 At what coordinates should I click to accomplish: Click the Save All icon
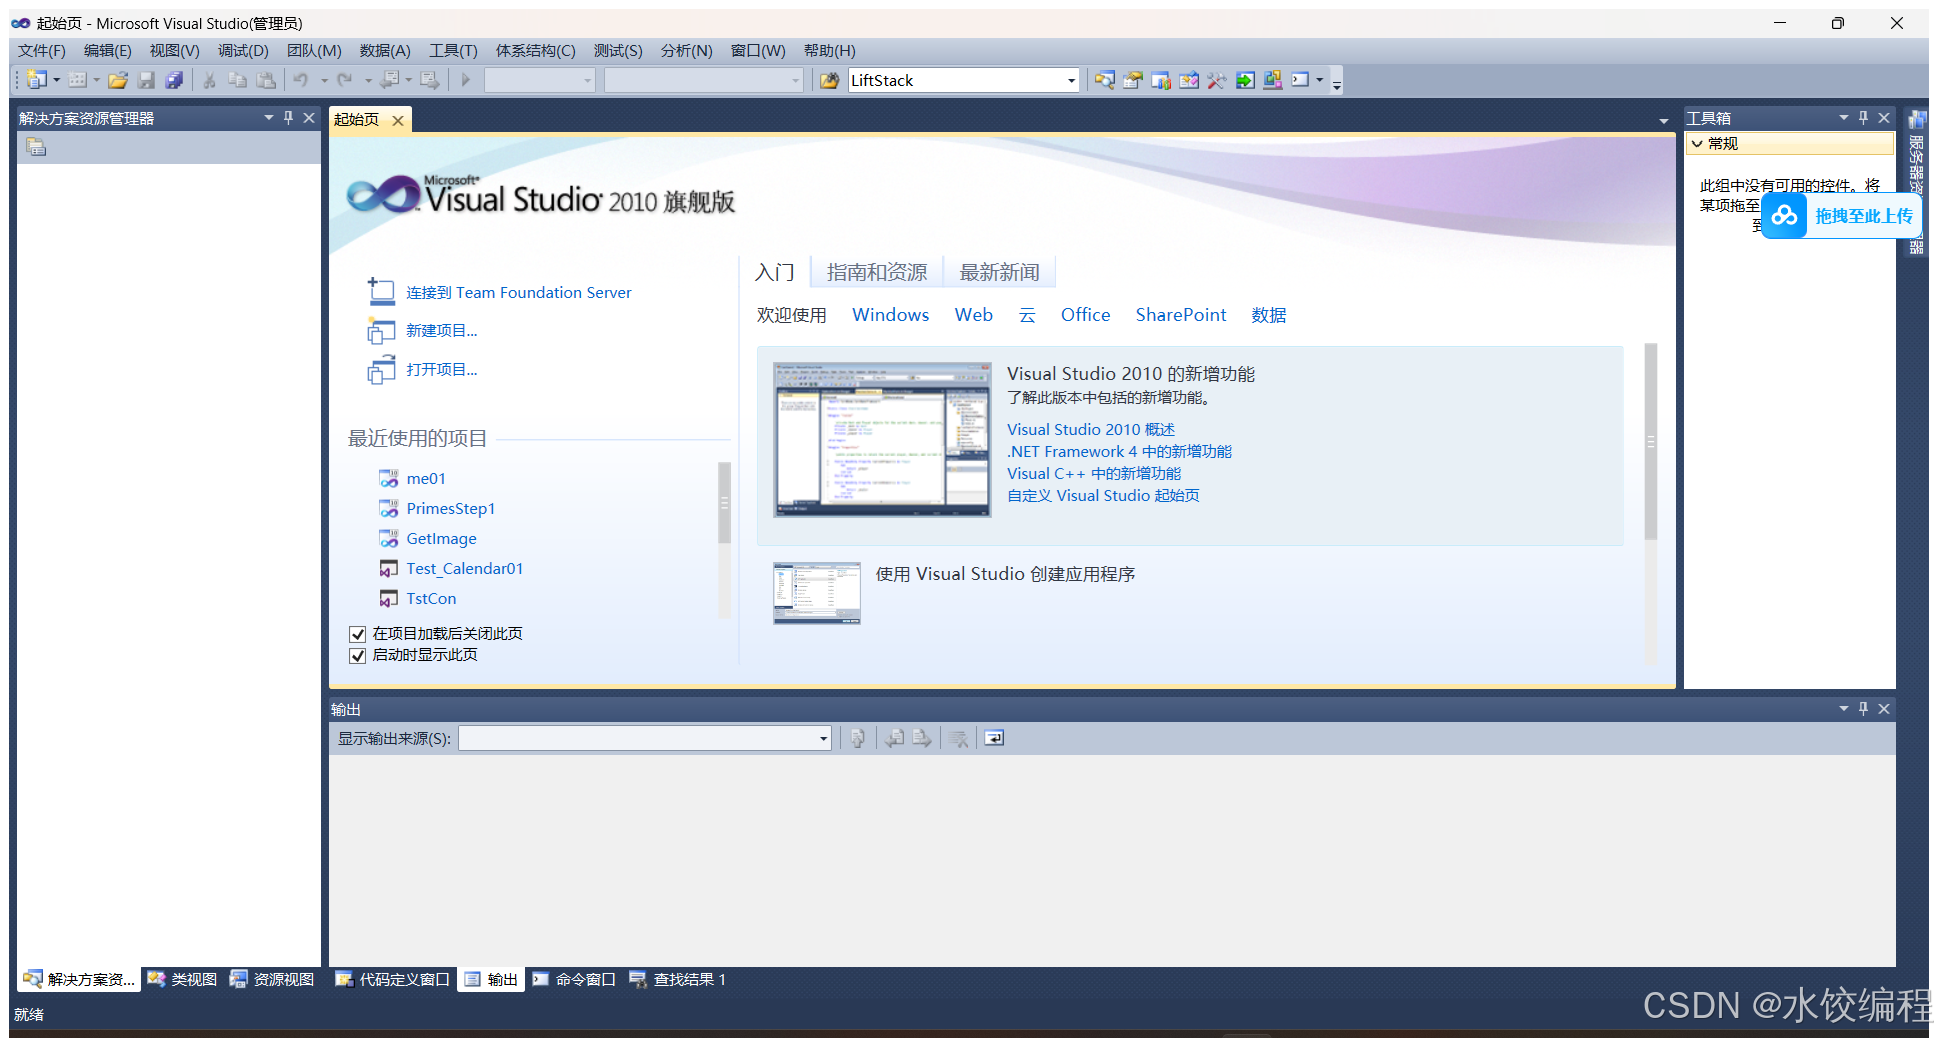(x=174, y=80)
